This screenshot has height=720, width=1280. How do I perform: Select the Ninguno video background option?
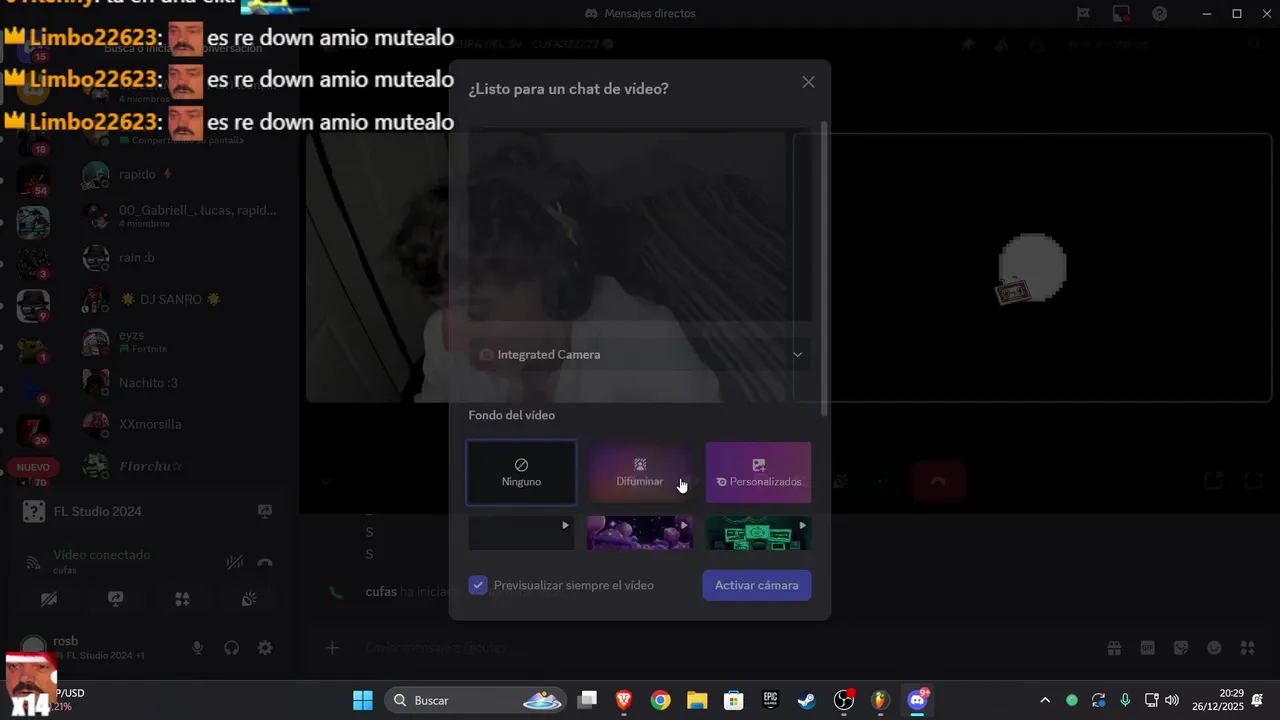(521, 473)
